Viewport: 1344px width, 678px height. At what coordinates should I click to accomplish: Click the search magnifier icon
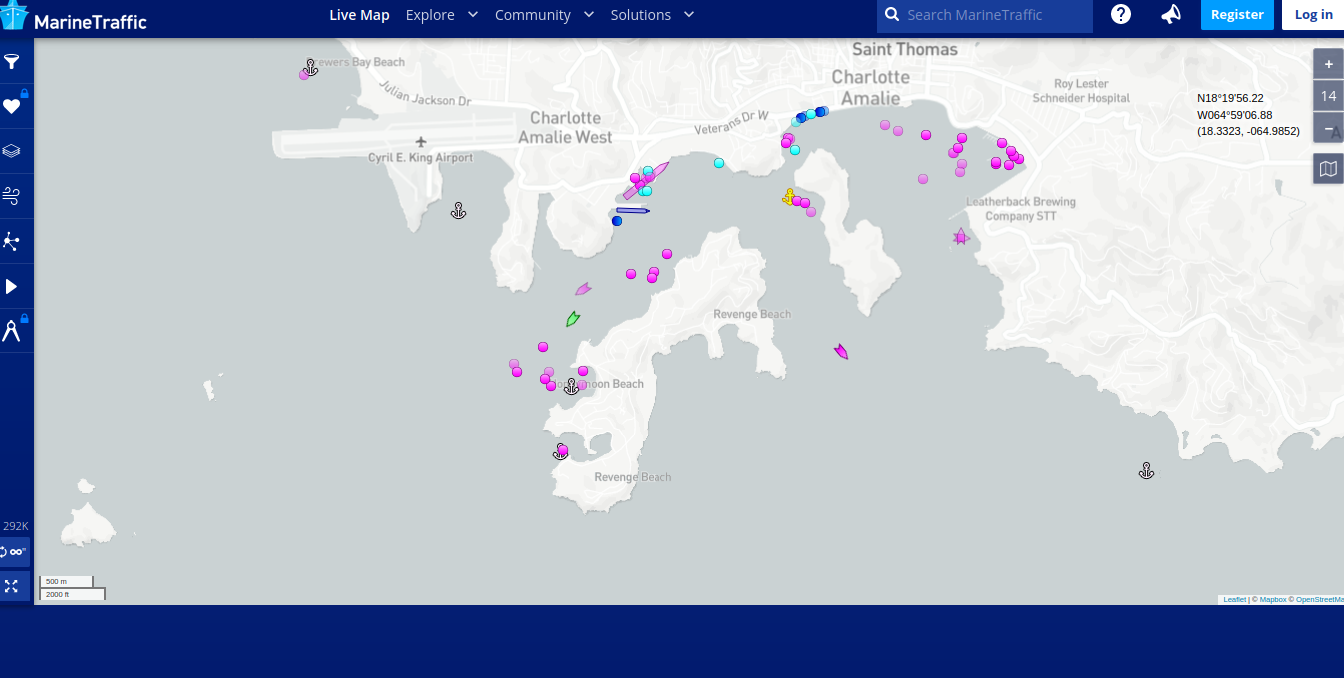click(x=892, y=15)
